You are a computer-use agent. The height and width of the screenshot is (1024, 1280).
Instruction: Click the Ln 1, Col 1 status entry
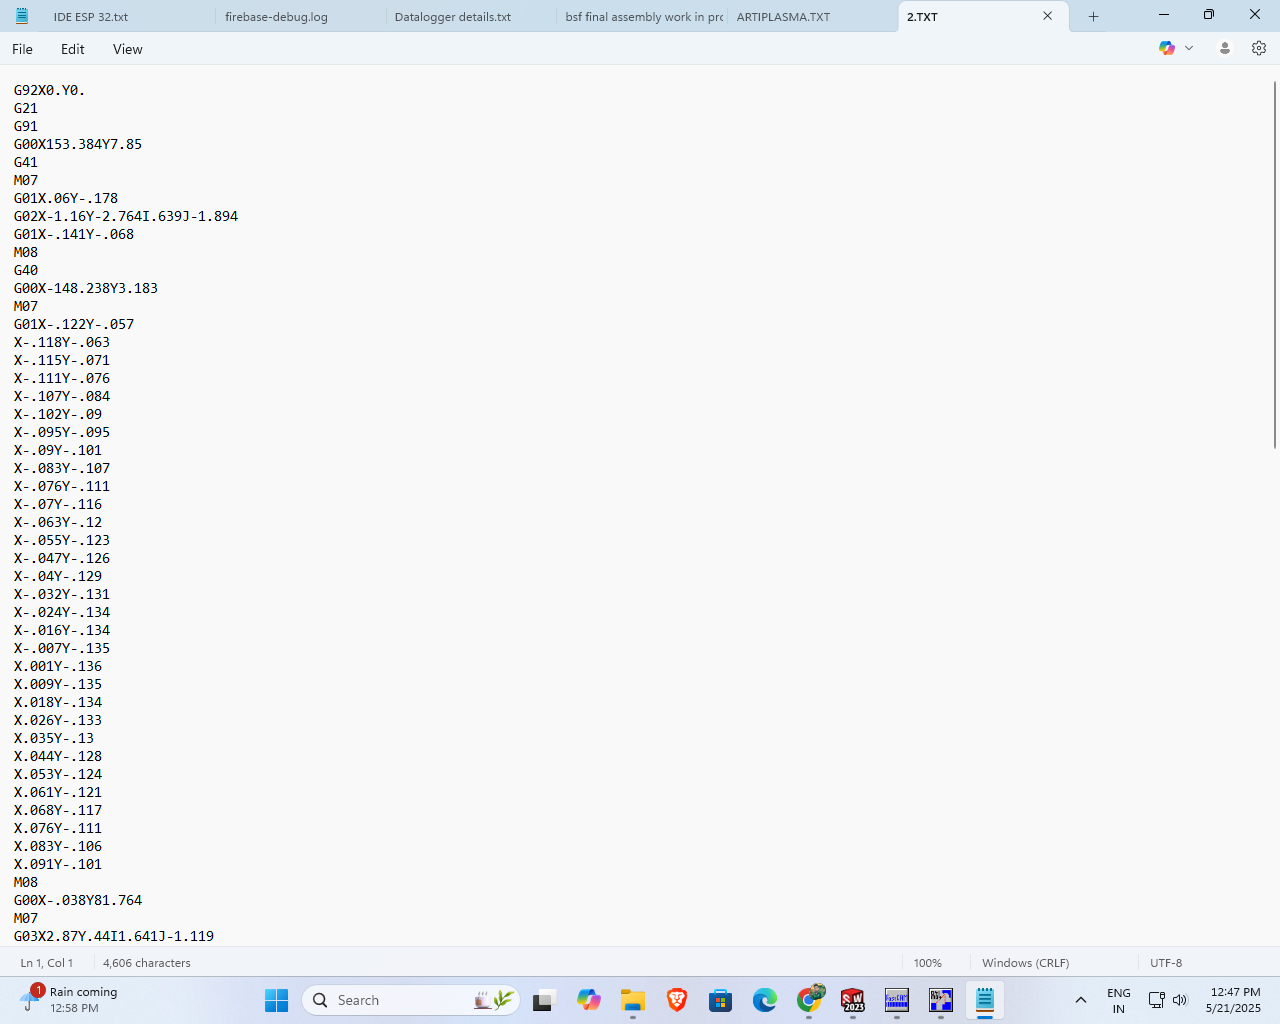(x=47, y=963)
